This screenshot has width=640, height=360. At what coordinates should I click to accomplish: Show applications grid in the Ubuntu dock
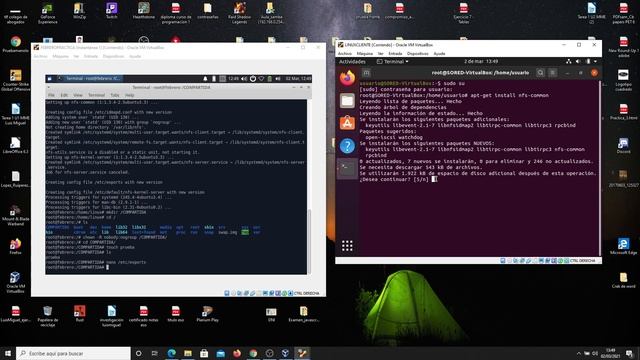coord(347,246)
